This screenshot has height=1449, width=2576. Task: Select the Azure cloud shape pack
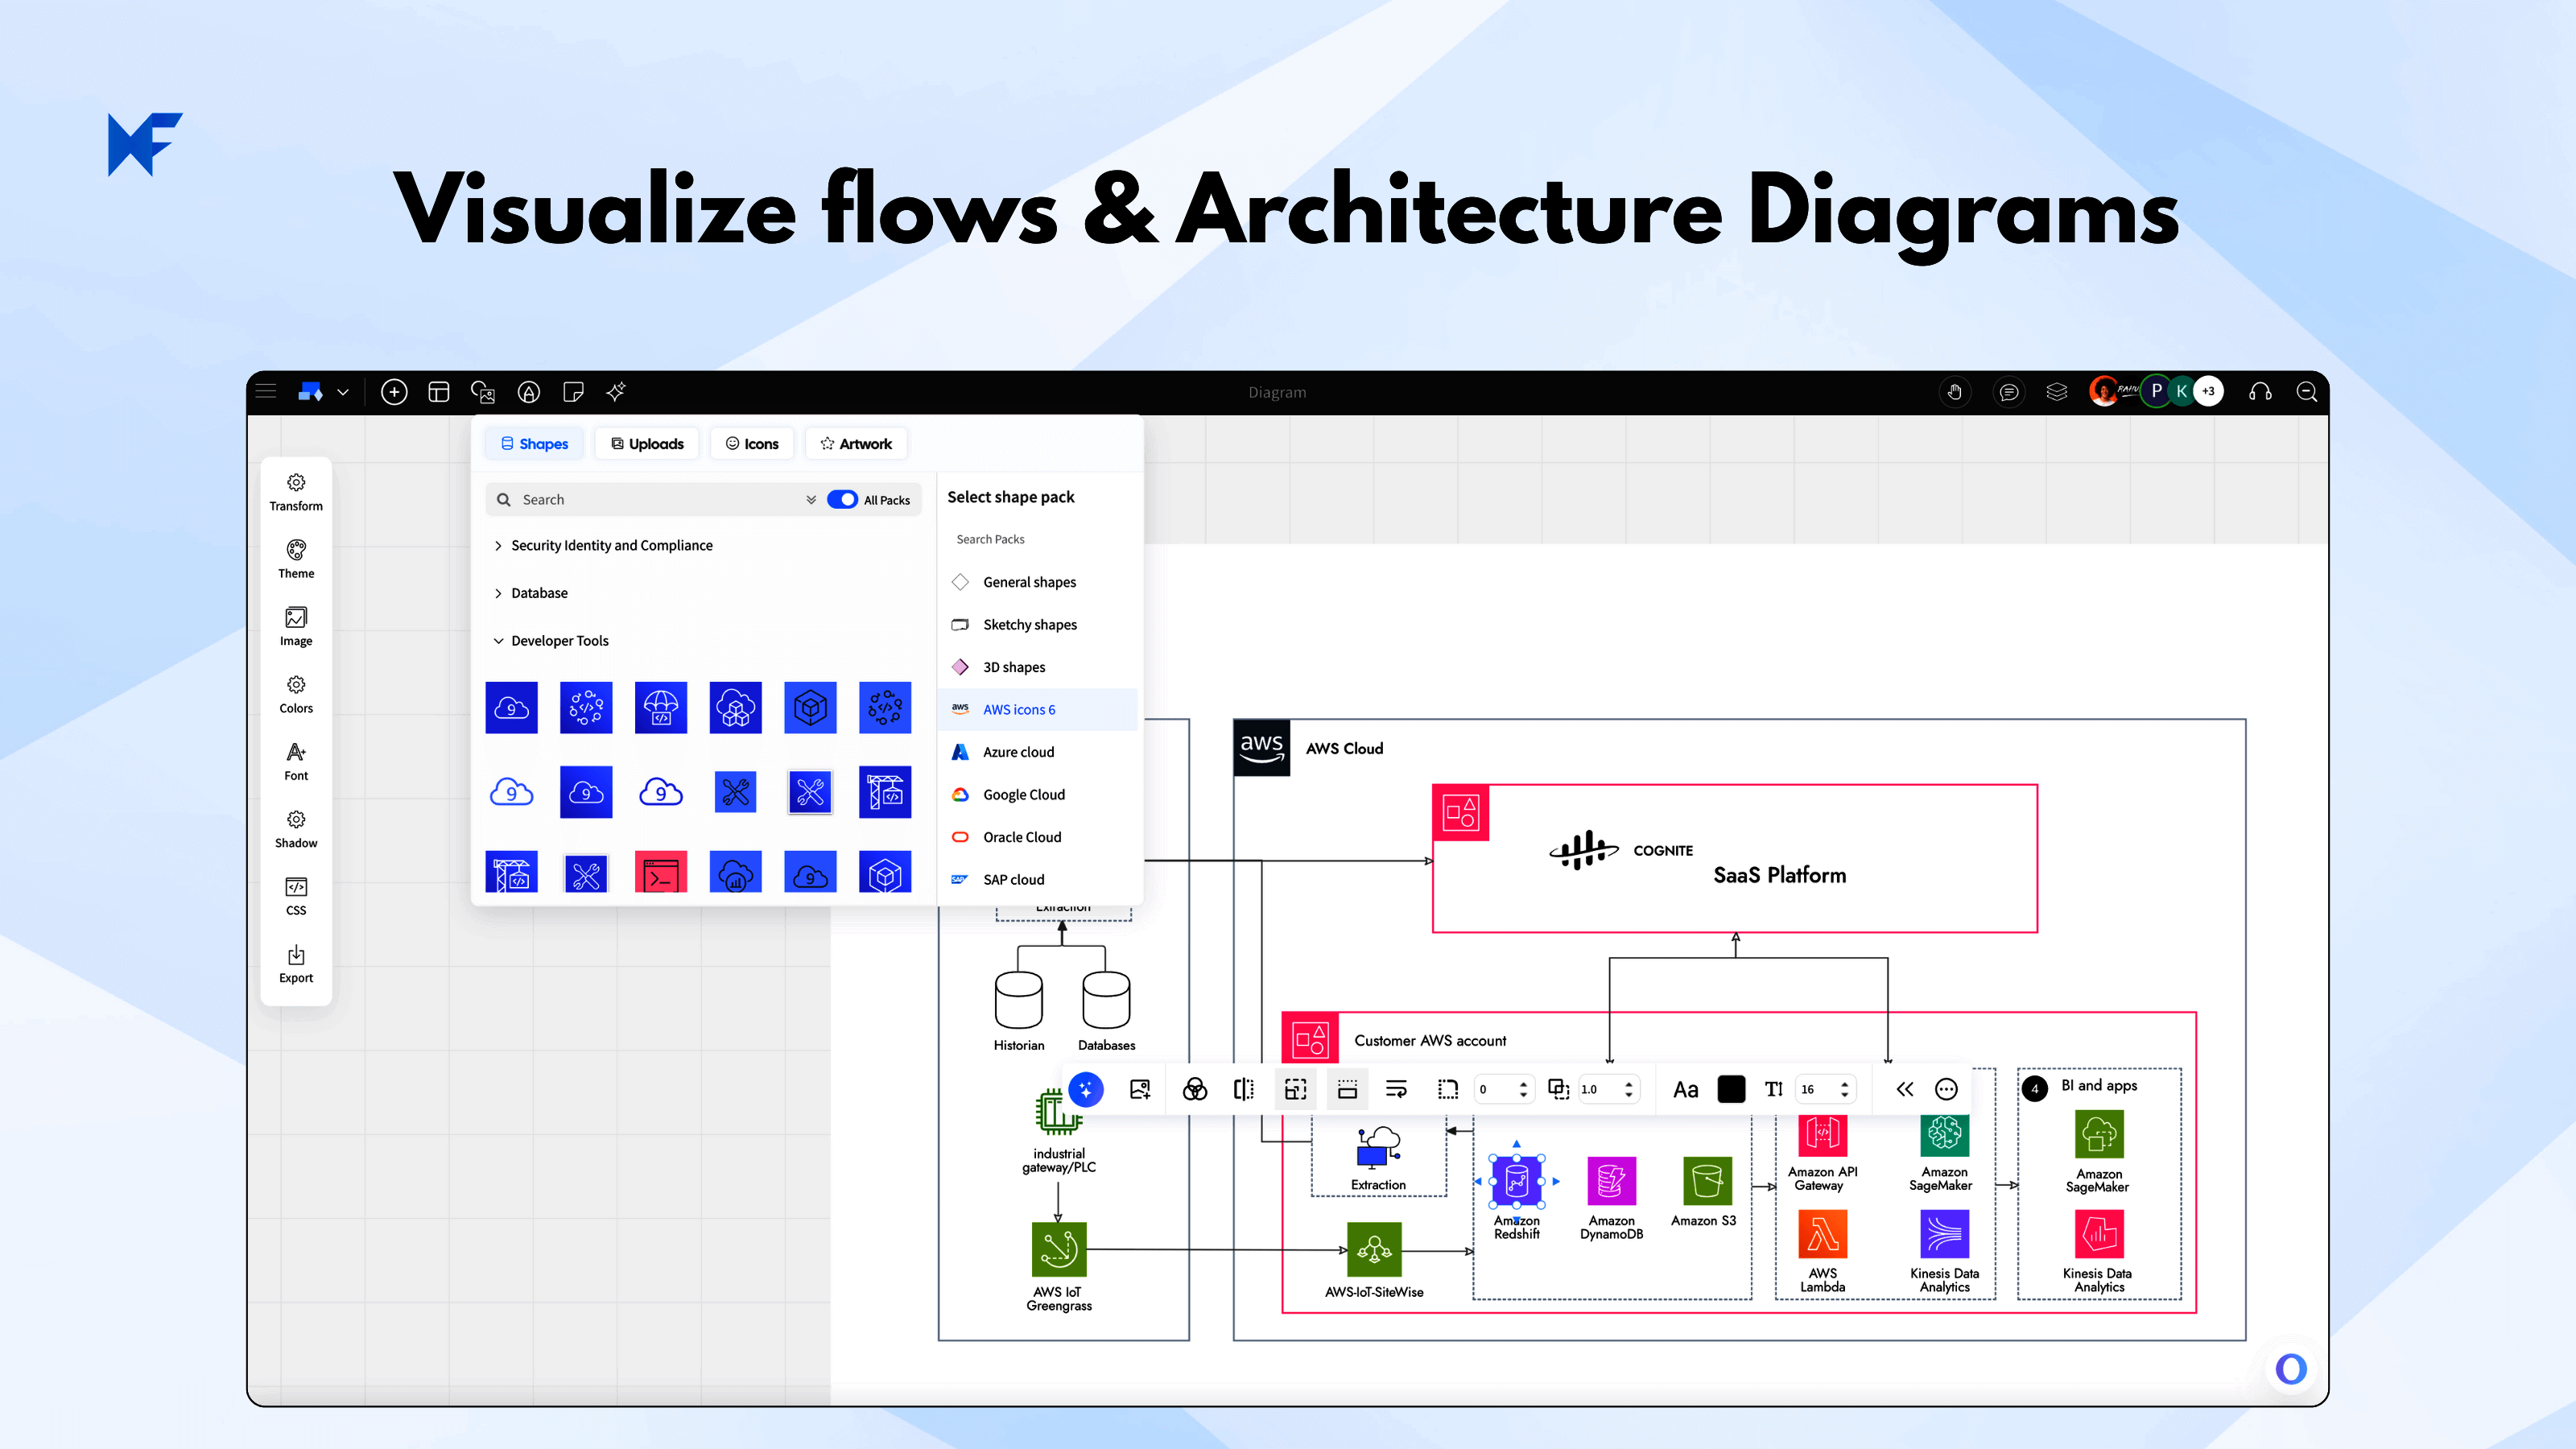pyautogui.click(x=1018, y=752)
